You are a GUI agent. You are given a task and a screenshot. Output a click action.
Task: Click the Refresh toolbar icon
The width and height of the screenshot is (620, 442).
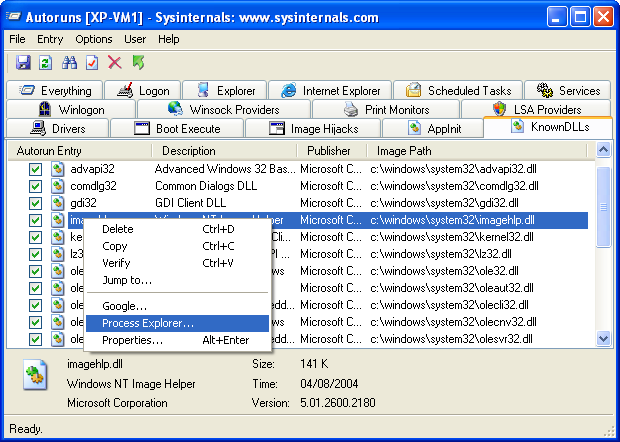point(45,63)
